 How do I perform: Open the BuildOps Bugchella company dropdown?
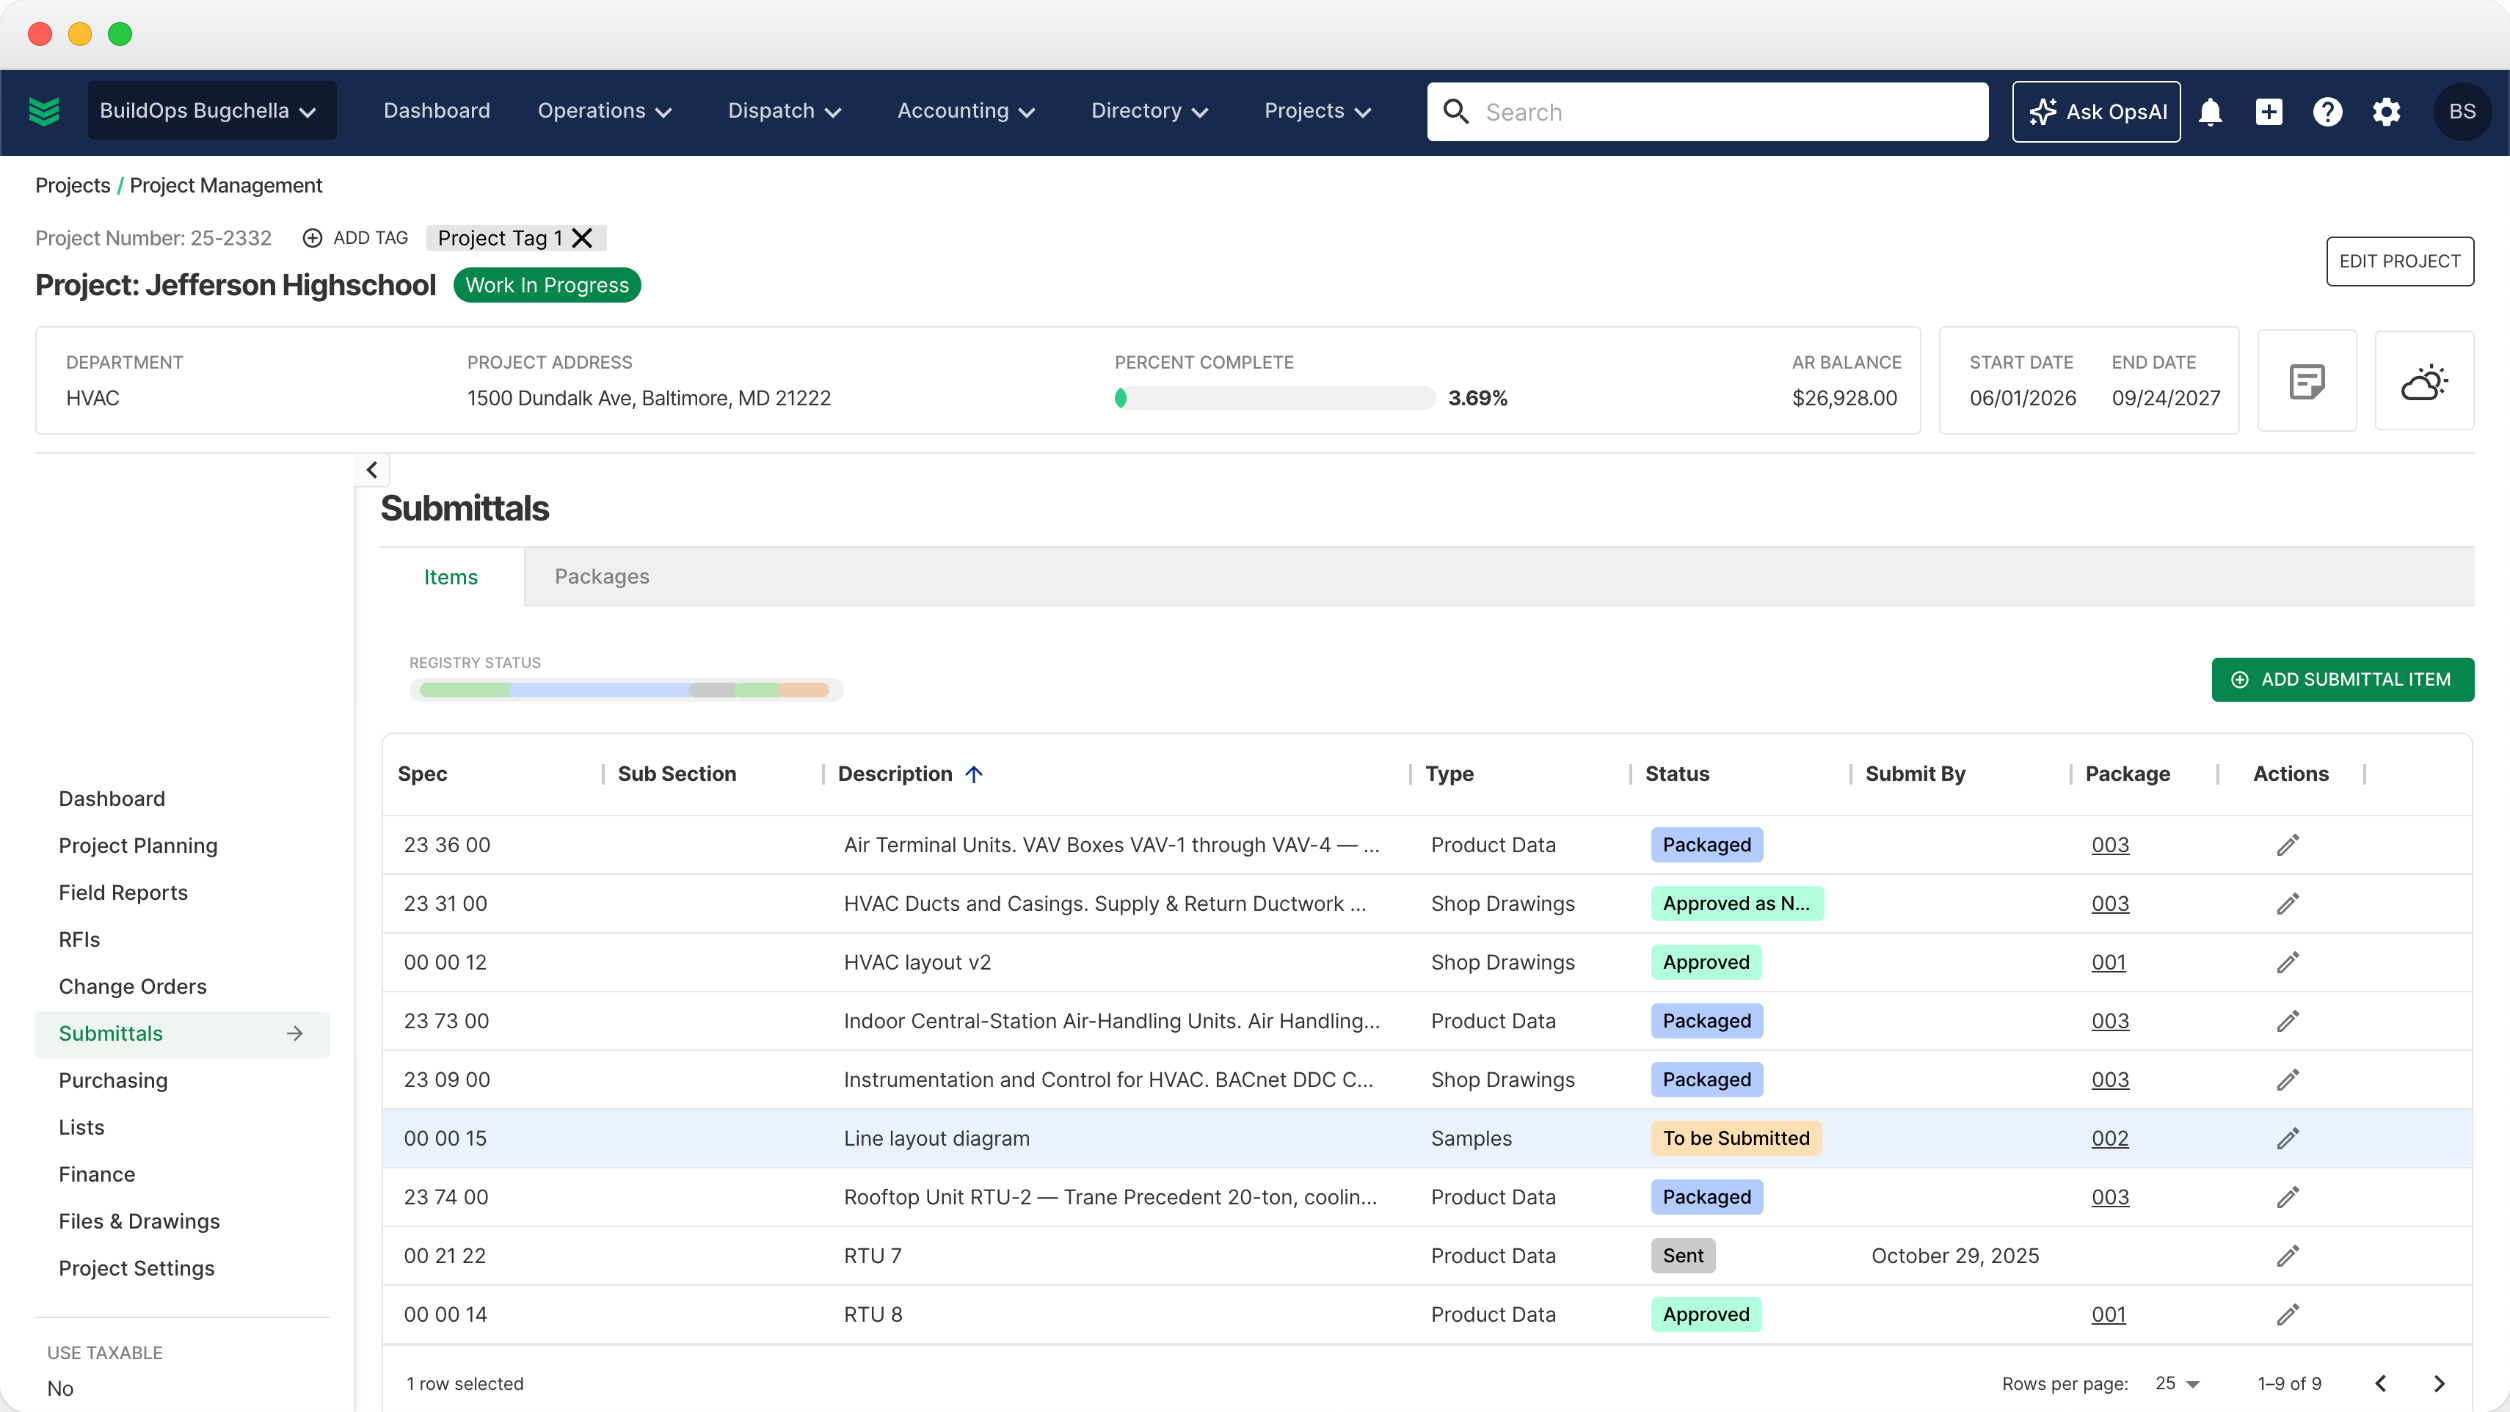211,111
